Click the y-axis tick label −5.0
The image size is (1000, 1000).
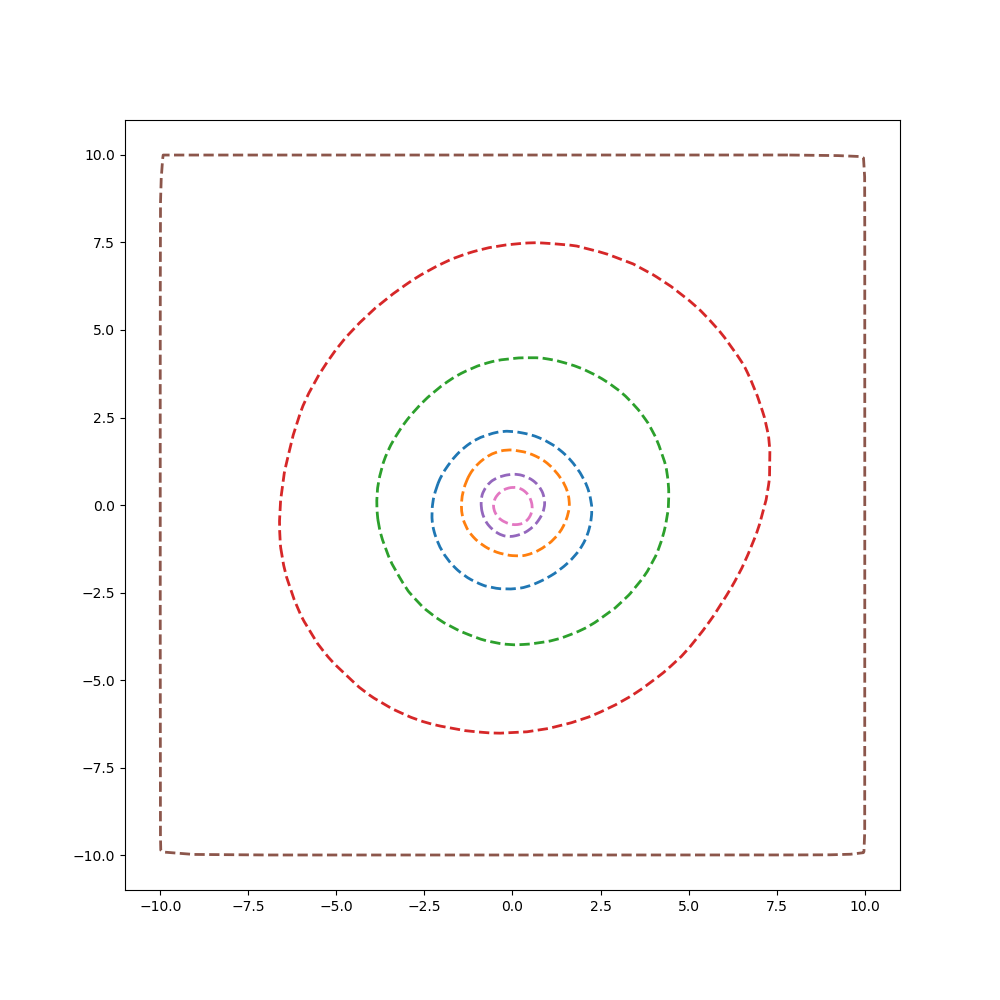coord(99,681)
